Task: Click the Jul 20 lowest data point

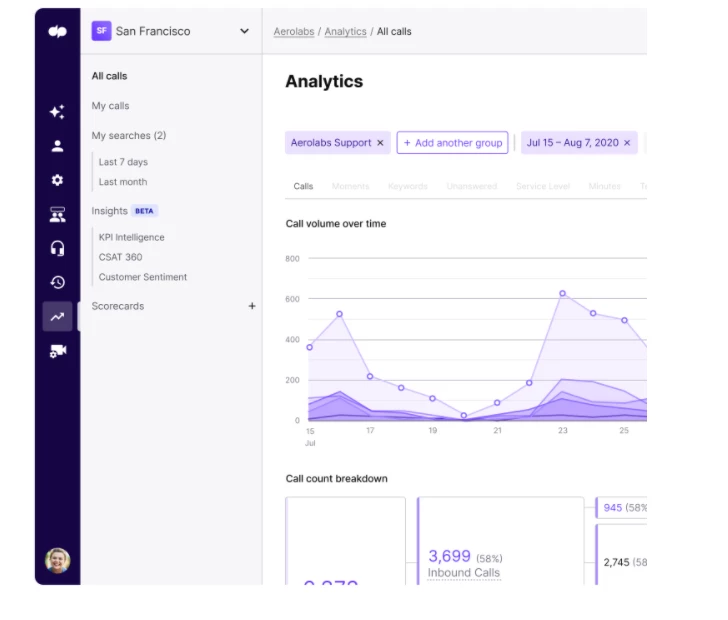Action: click(464, 415)
